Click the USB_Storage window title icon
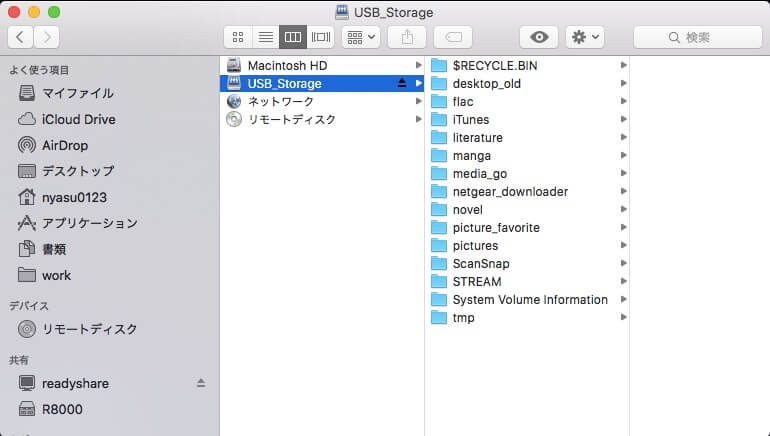 pyautogui.click(x=342, y=12)
